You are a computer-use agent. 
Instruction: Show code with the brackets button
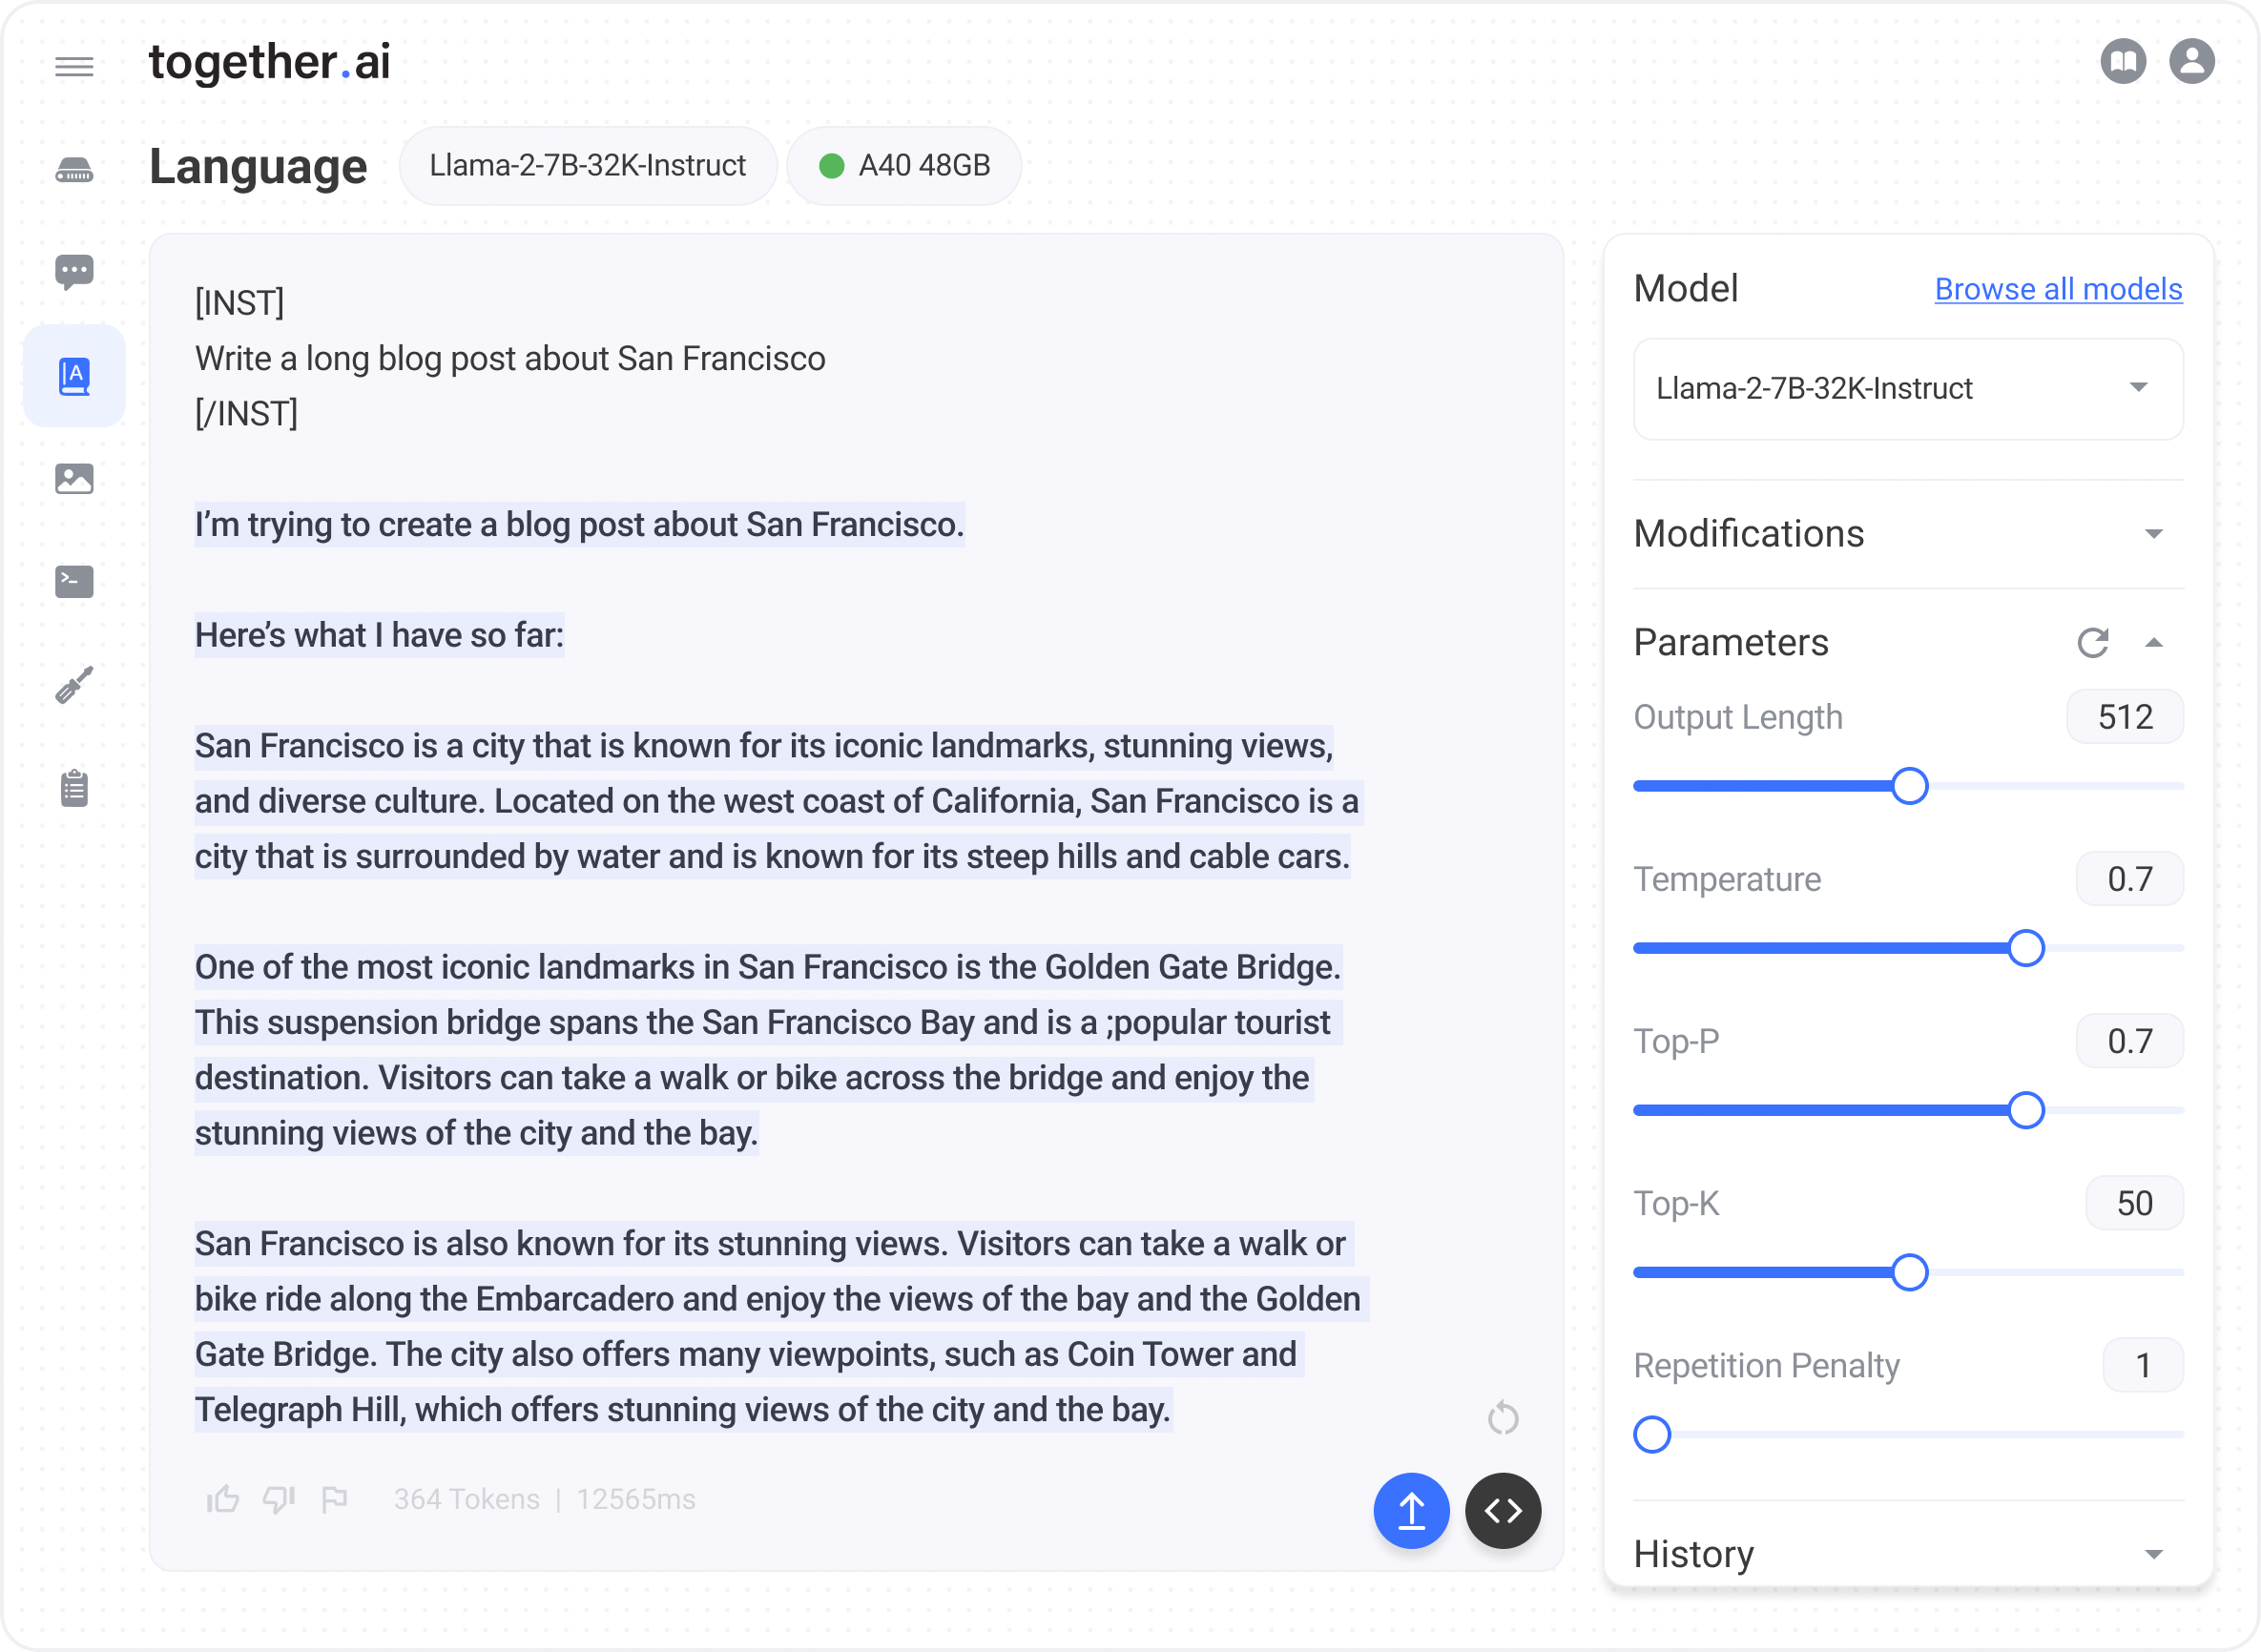(1502, 1510)
